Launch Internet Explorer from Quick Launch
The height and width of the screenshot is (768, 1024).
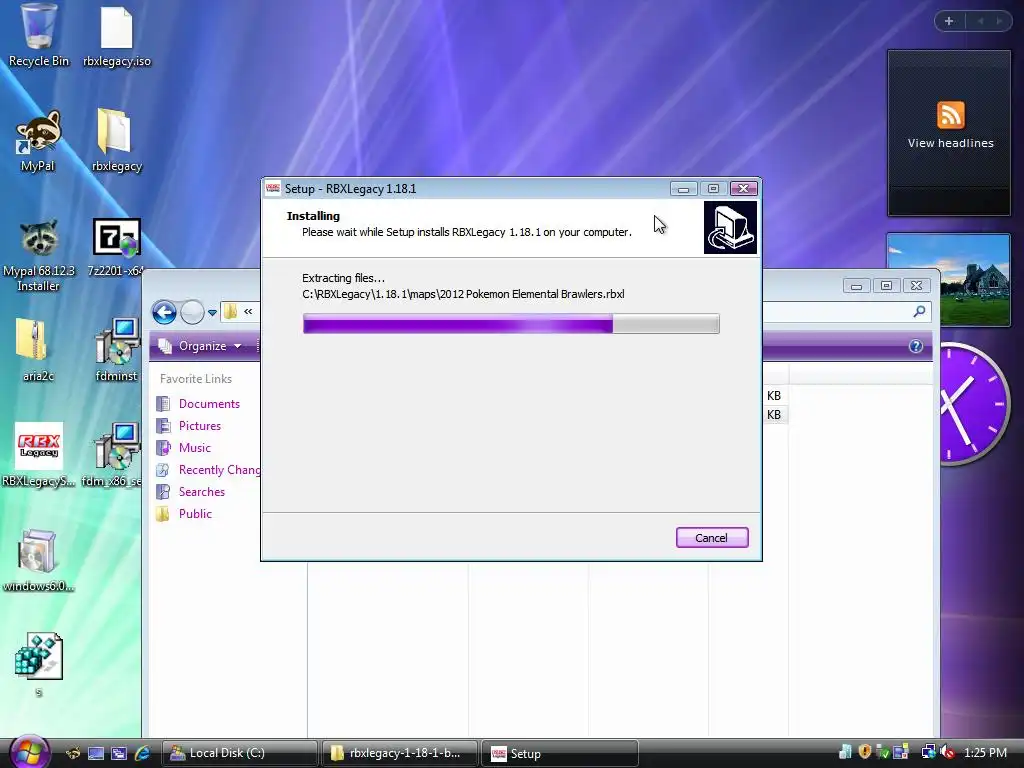[x=142, y=753]
